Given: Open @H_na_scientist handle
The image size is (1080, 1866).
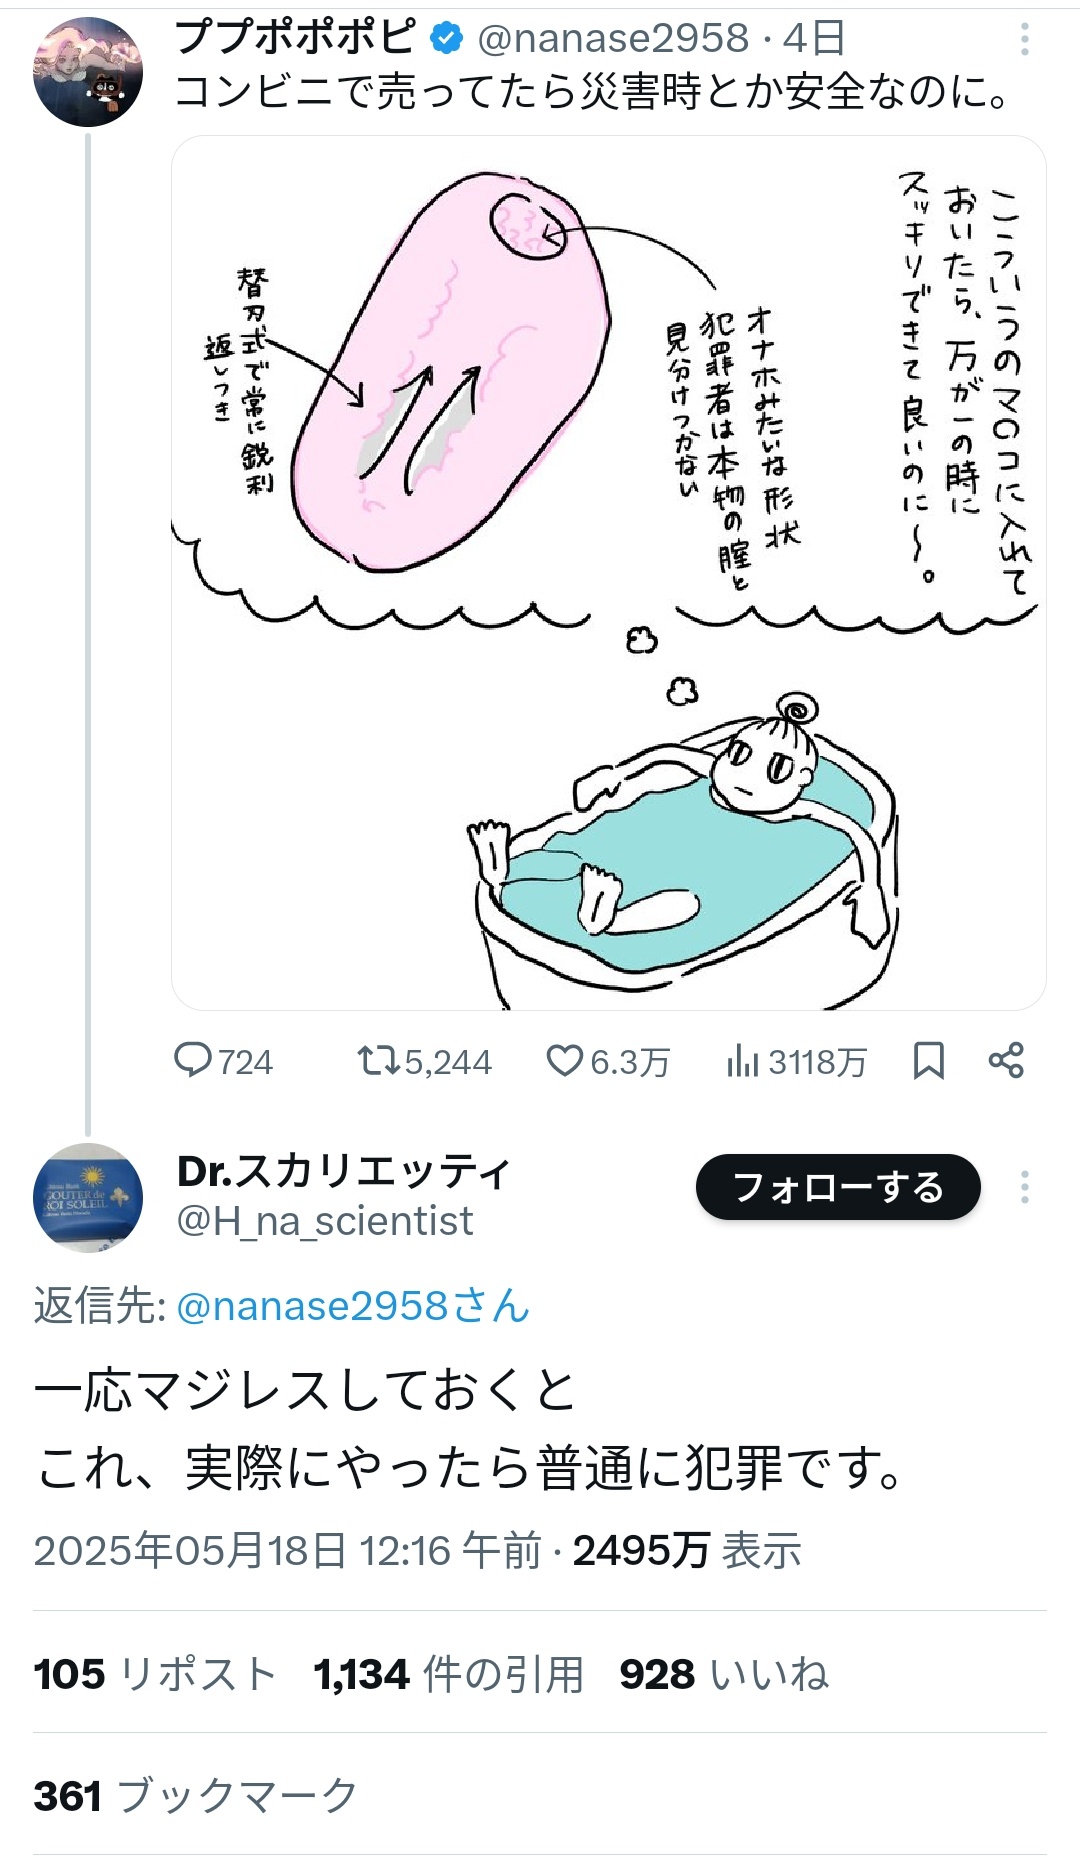Looking at the screenshot, I should tap(324, 1221).
